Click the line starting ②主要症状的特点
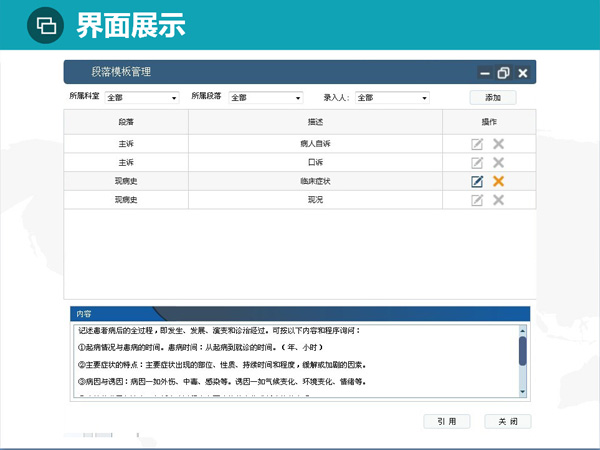600x450 pixels. coord(222,365)
